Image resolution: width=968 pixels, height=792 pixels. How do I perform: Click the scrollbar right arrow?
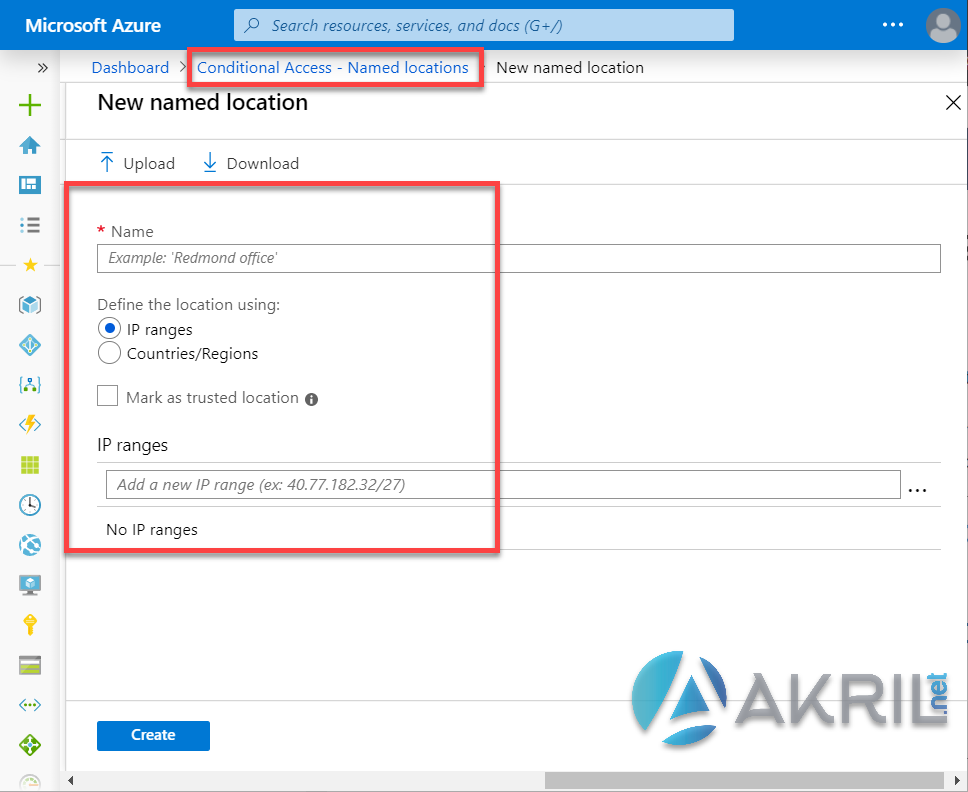(x=957, y=780)
